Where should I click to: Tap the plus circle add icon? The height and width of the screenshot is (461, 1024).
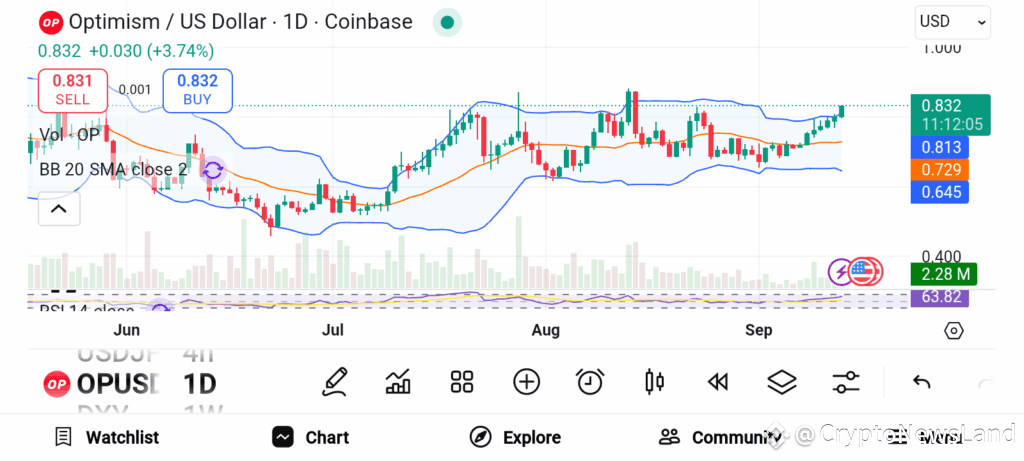[x=526, y=382]
